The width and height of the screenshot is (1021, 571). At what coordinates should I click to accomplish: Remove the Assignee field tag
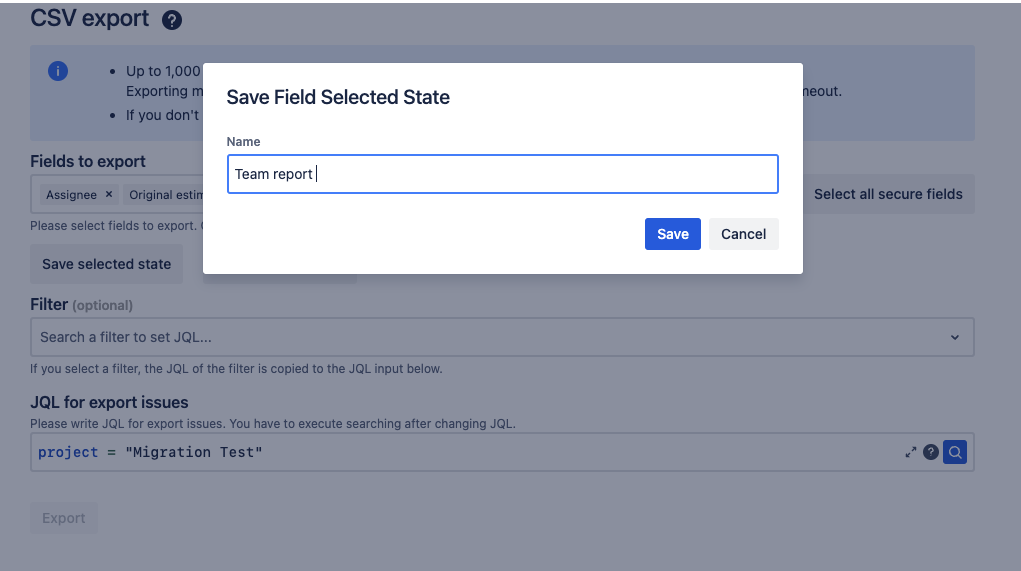[x=109, y=195]
